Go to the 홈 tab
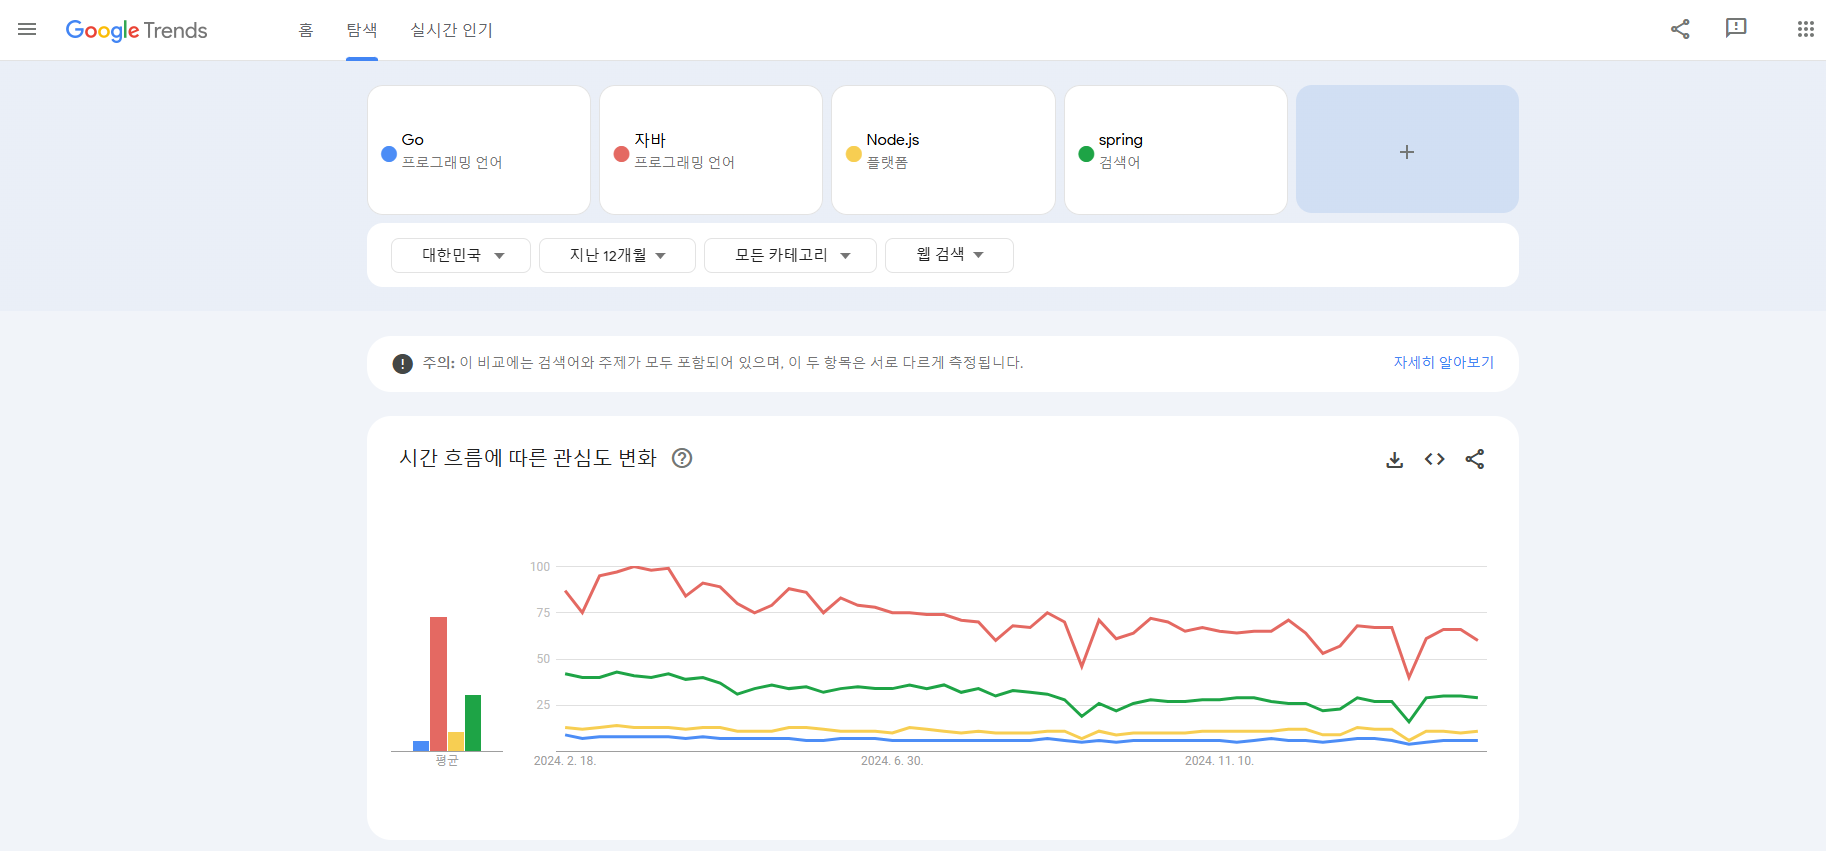Screen dimensions: 1826x851 pos(306,30)
